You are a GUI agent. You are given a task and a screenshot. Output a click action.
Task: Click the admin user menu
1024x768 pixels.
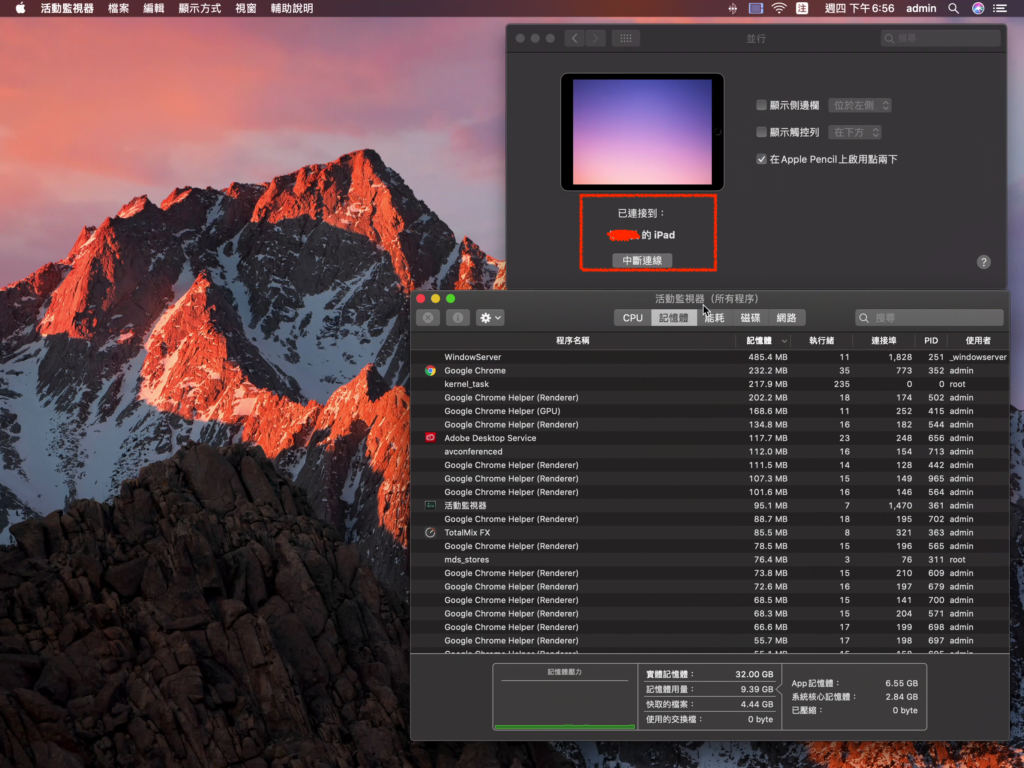pos(921,8)
